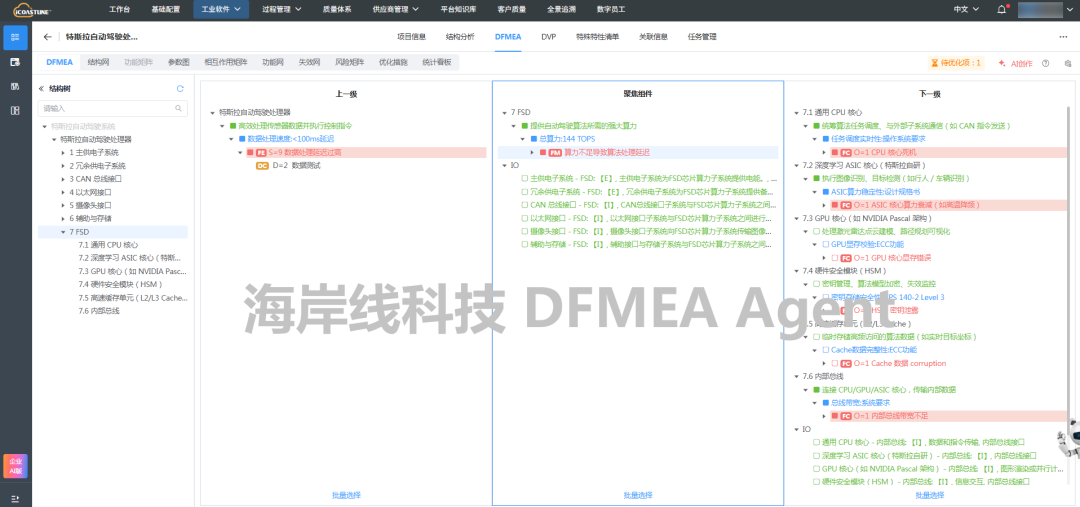Open the AI创作 assistant
Viewport: 1080px width, 507px height.
click(1016, 62)
